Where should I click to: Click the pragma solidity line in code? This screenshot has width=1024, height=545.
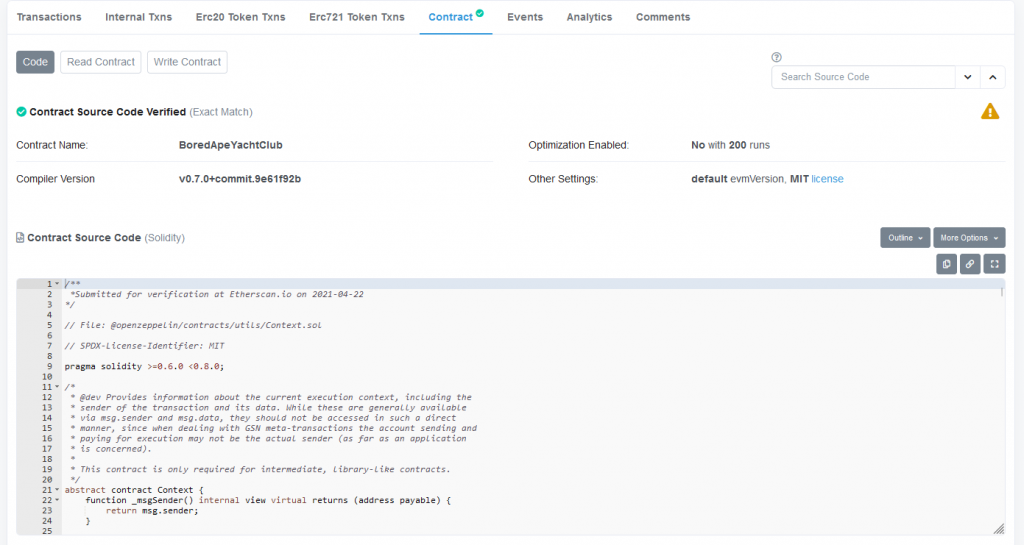click(x=144, y=367)
